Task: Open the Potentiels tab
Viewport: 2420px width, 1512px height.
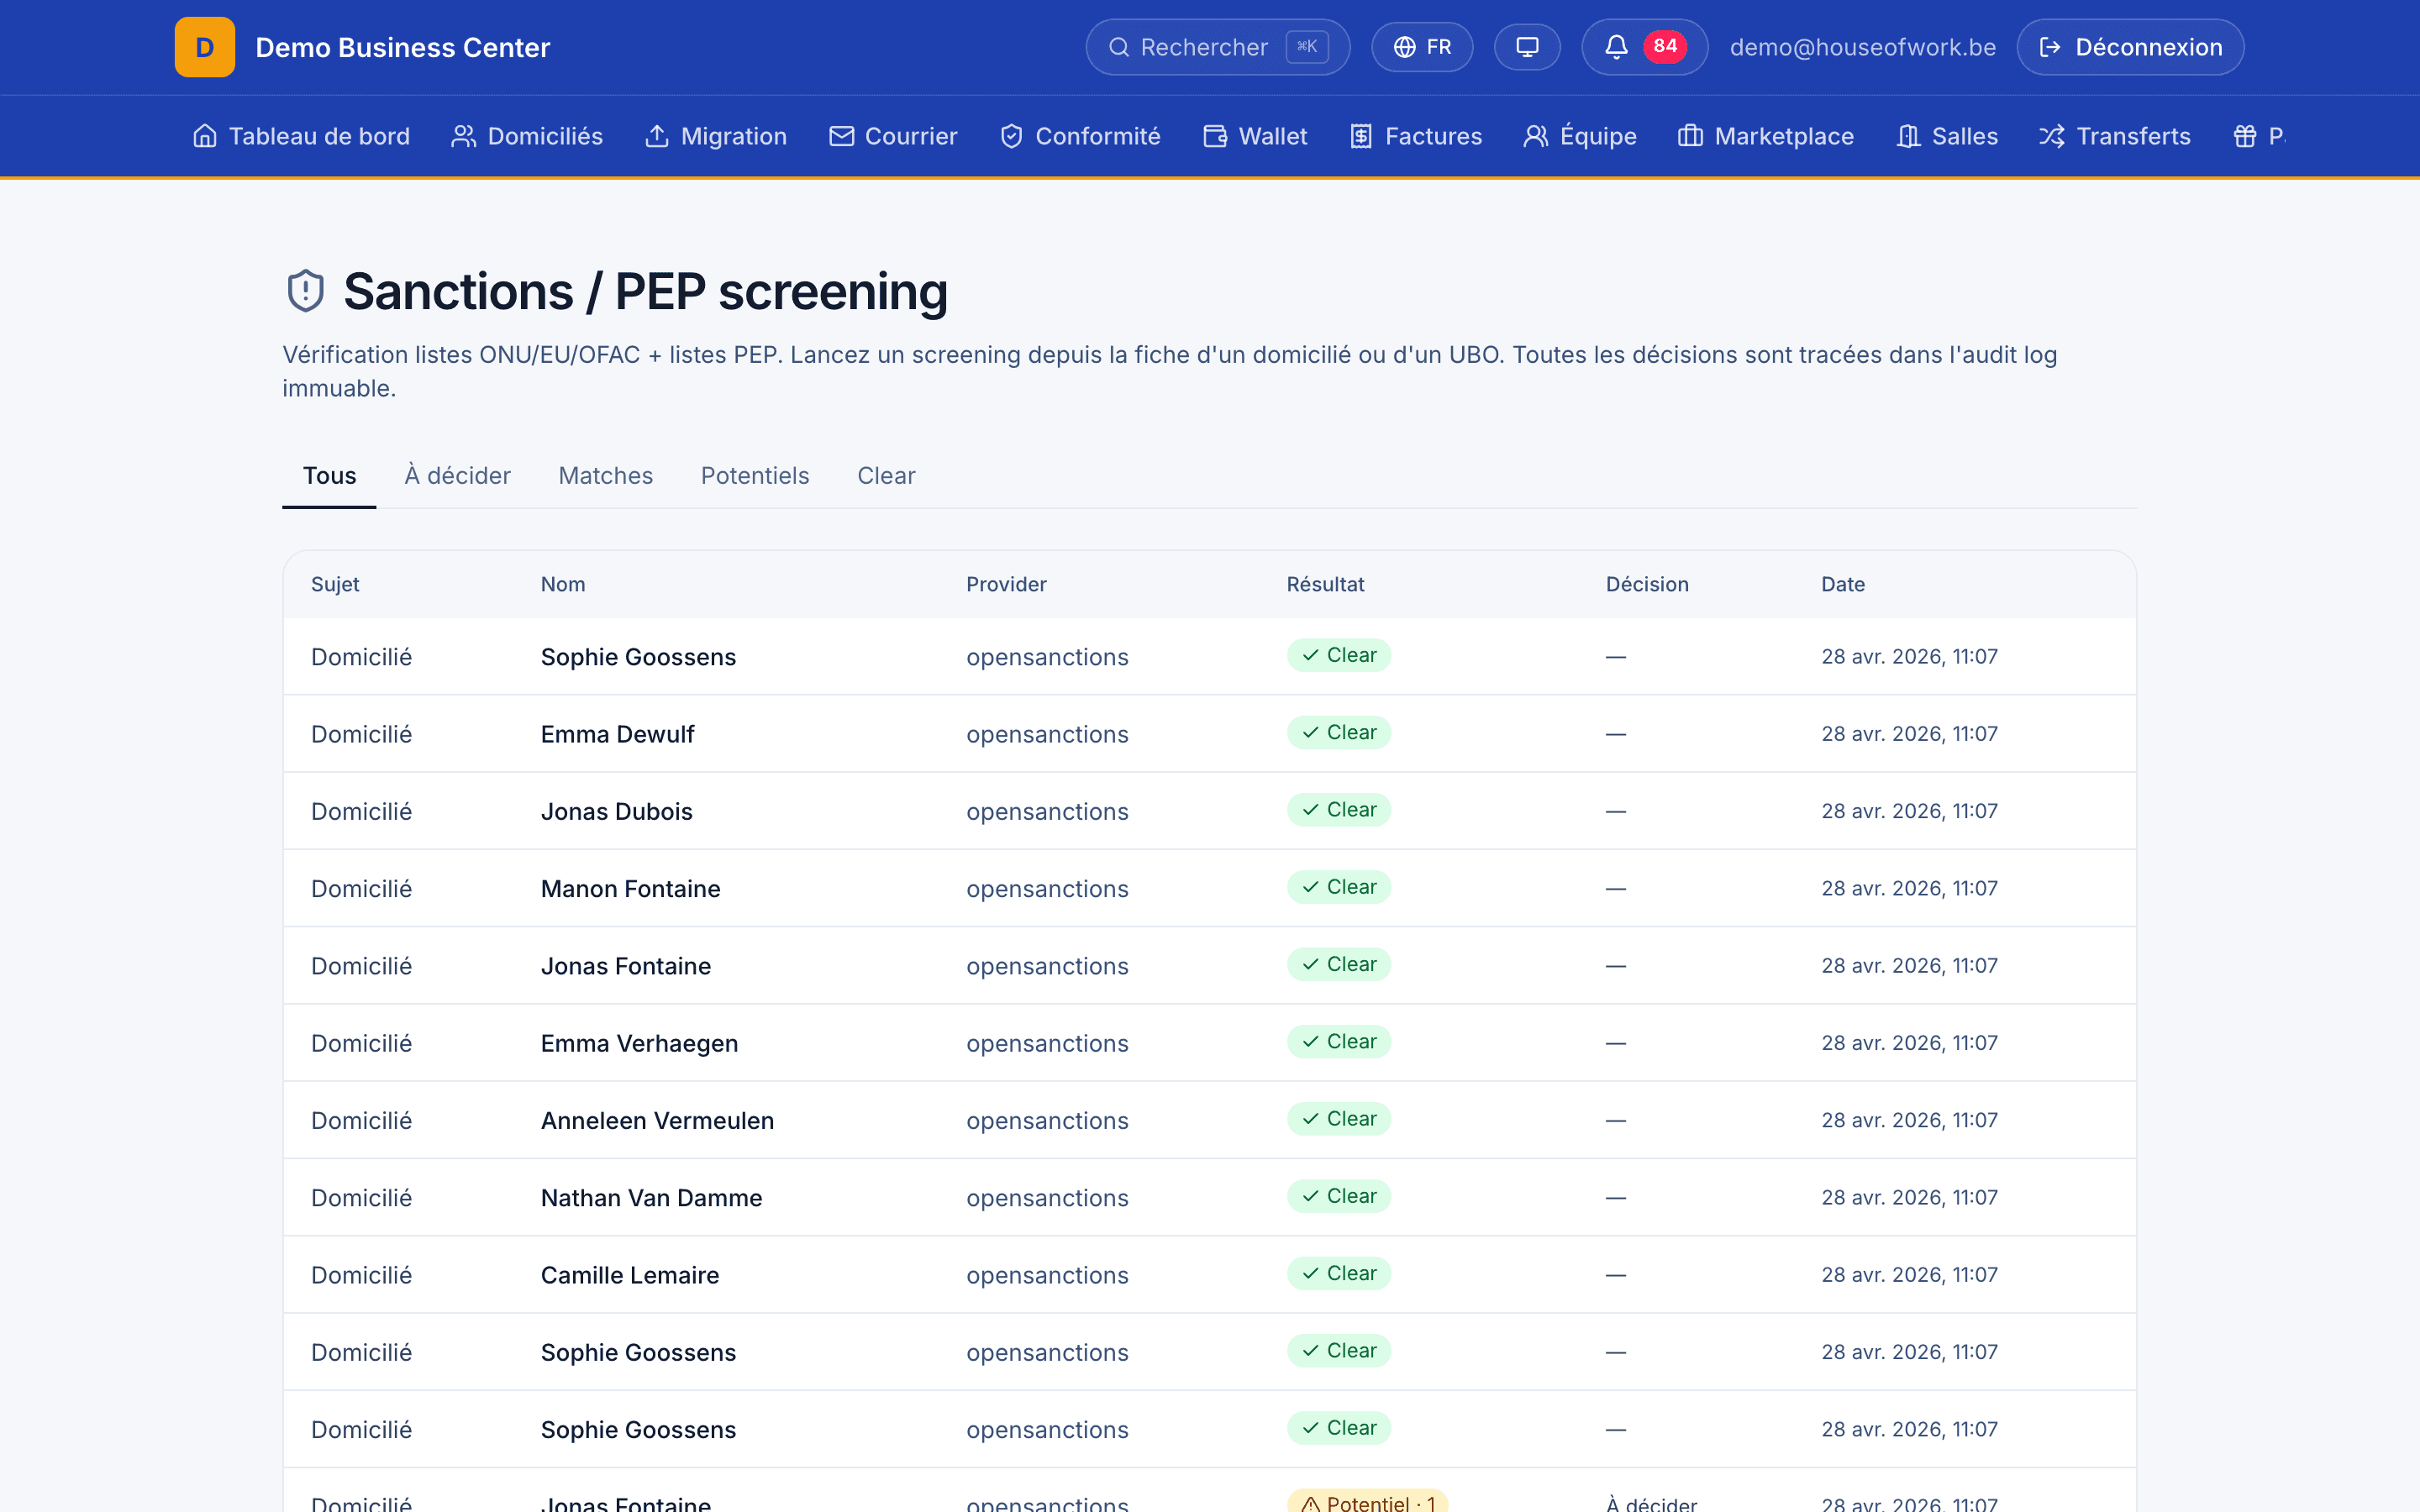Action: tap(755, 476)
